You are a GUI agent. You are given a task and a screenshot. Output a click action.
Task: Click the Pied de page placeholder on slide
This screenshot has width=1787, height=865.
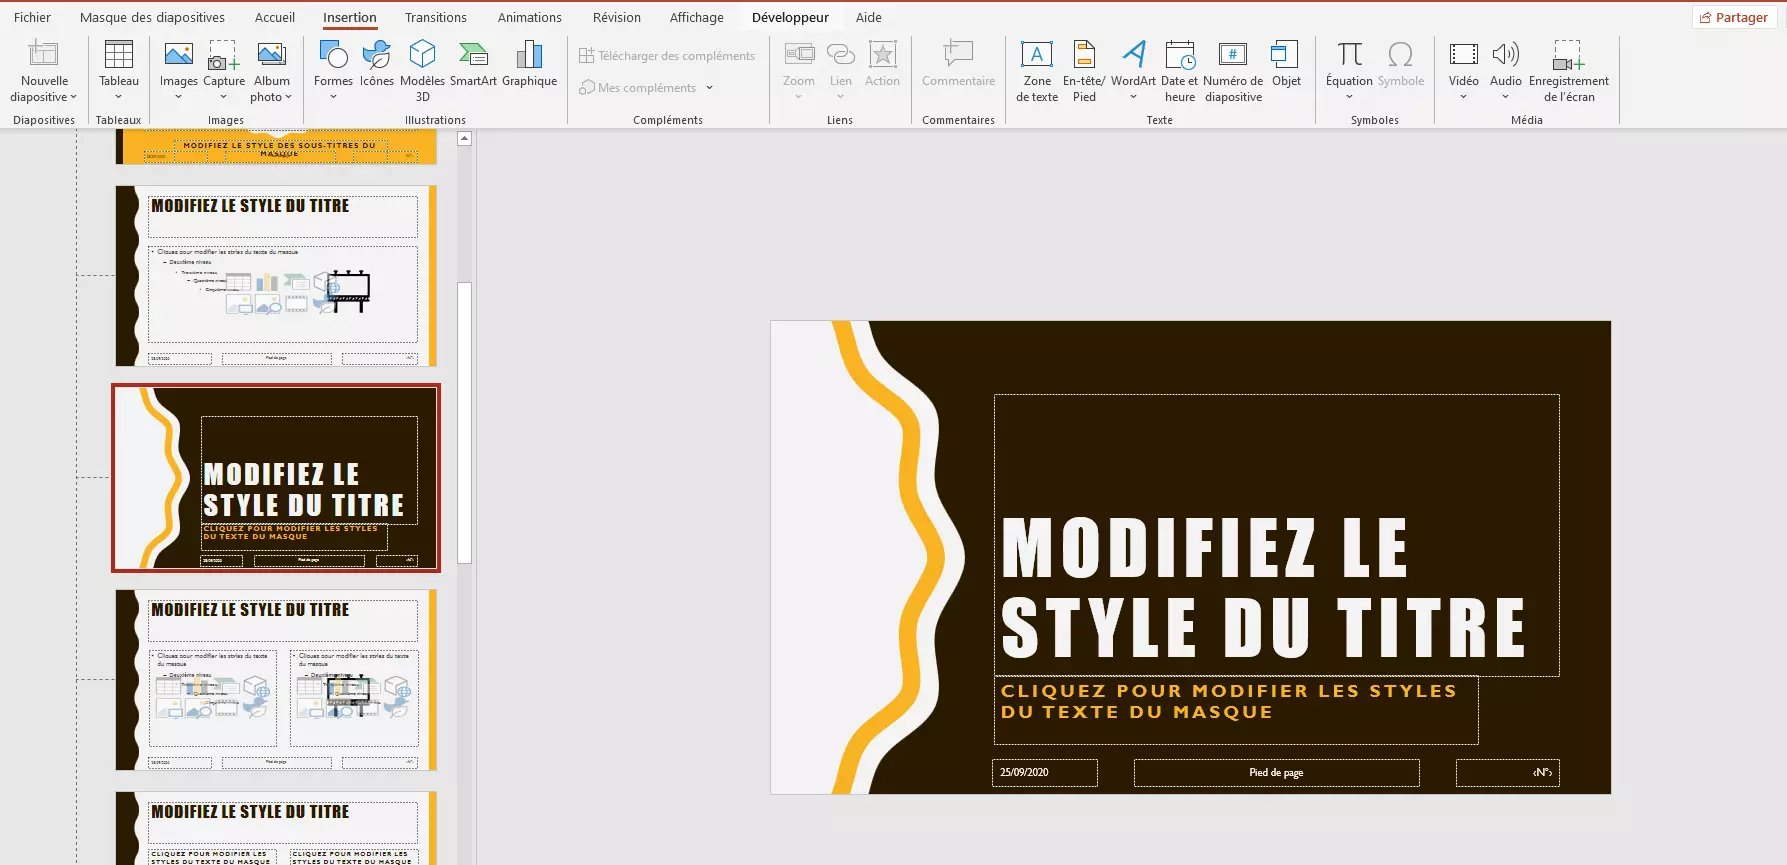1276,773
